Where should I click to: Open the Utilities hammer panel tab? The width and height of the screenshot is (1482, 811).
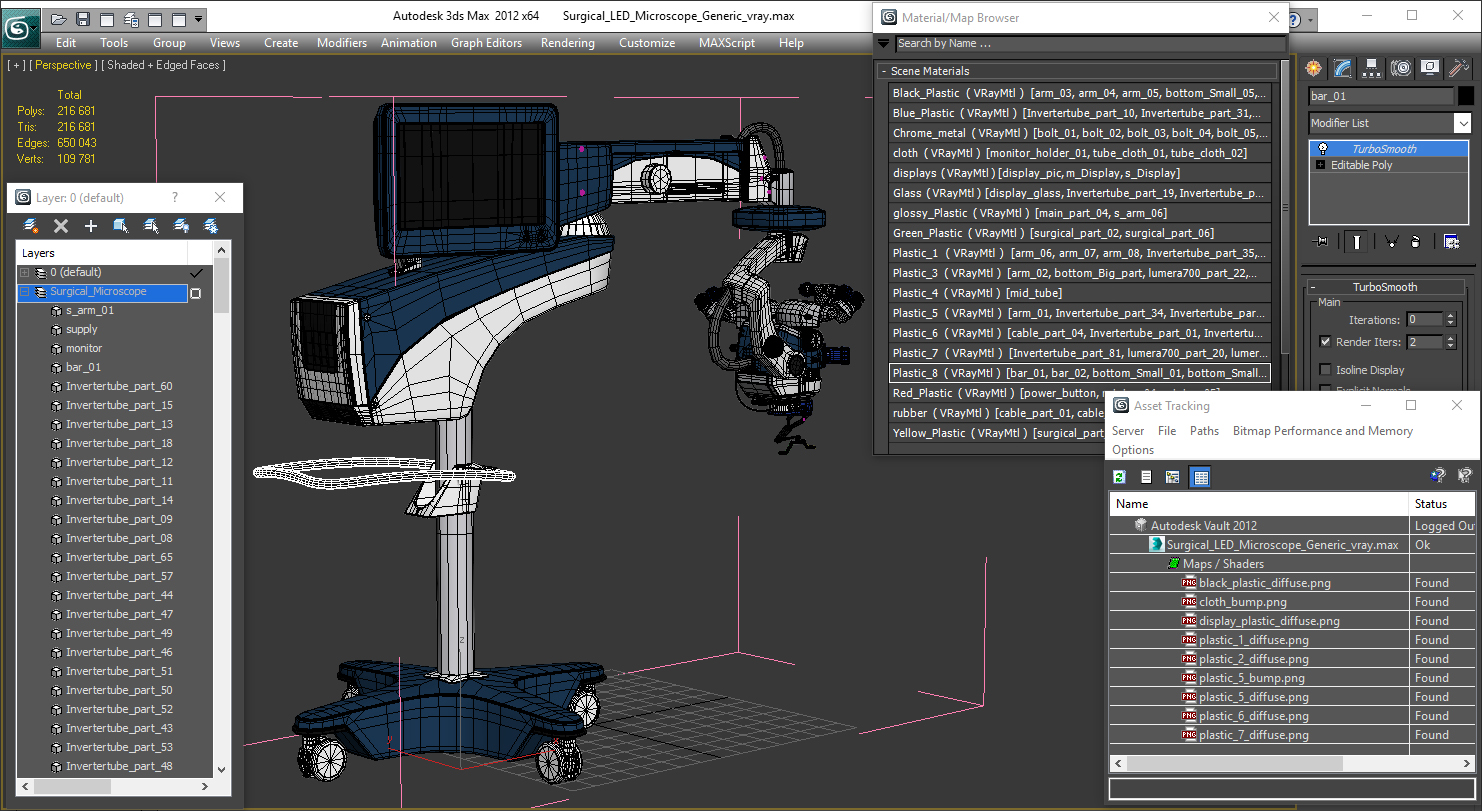pos(1458,68)
